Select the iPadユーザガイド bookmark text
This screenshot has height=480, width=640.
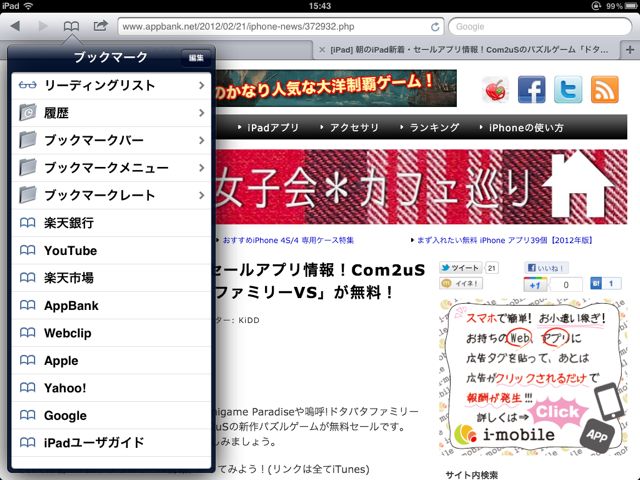[94, 442]
